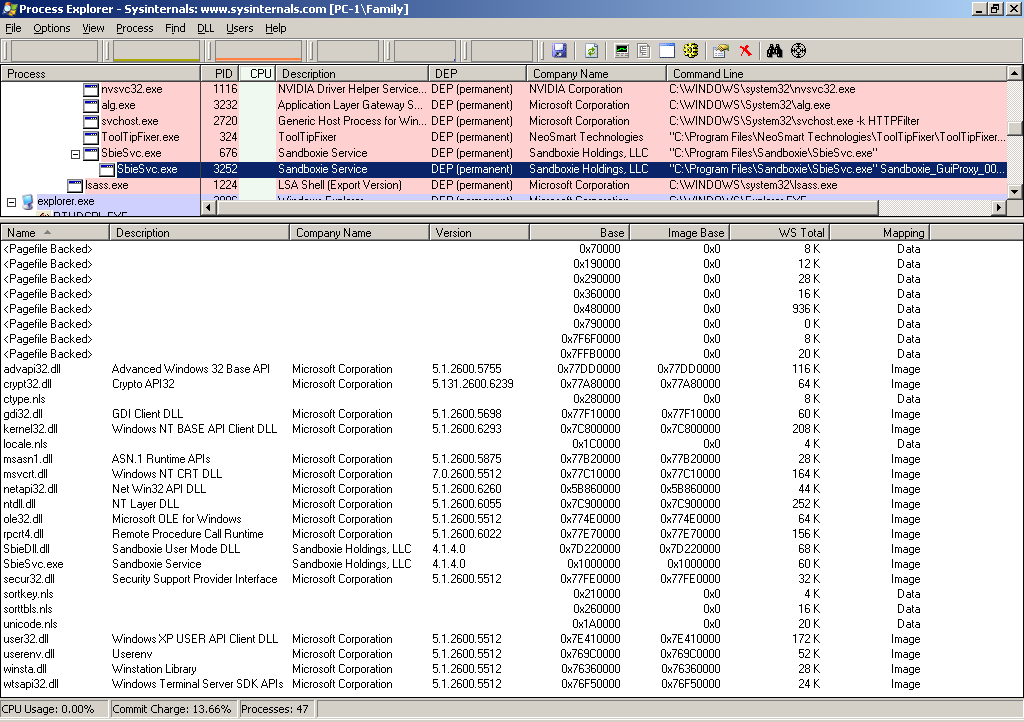This screenshot has width=1024, height=722.
Task: Click the icon of SbieSvc.exe PID 3252
Action: coord(107,169)
